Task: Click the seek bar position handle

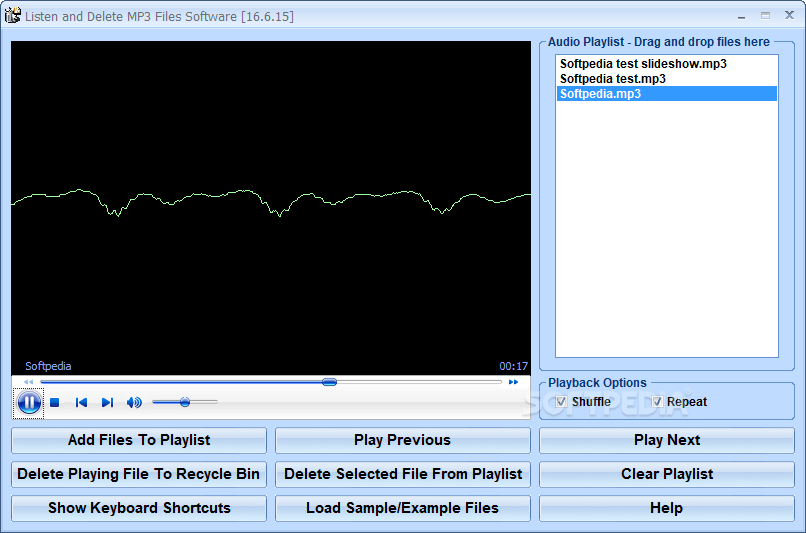Action: (x=329, y=382)
